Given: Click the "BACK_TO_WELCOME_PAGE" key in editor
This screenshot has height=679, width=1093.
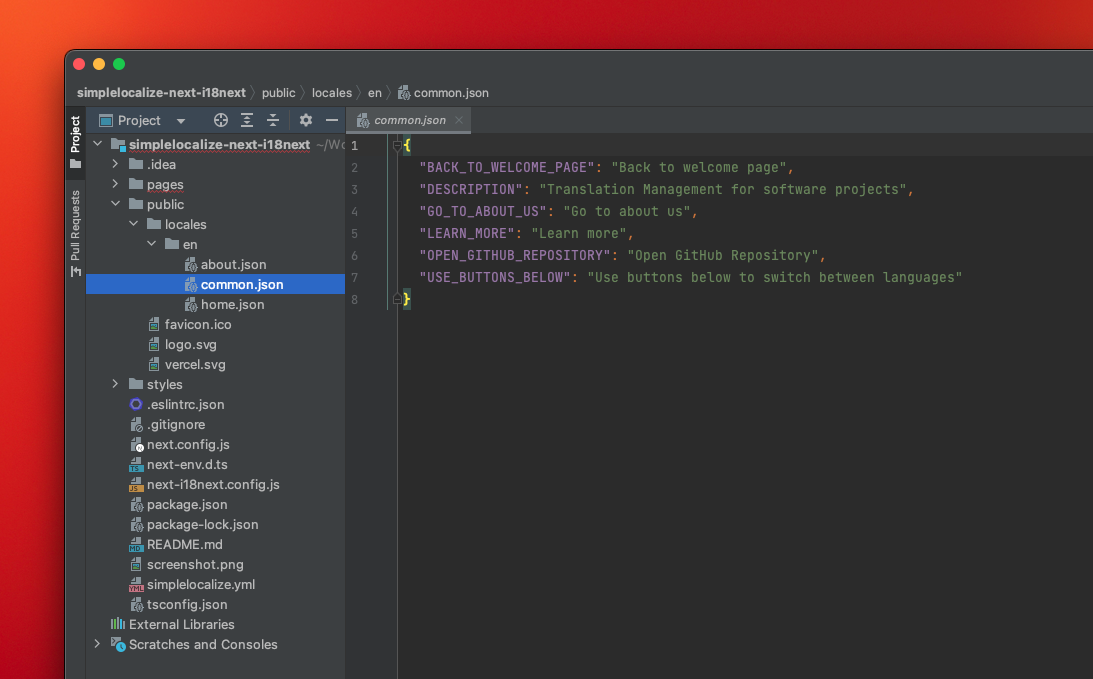Looking at the screenshot, I should 507,167.
